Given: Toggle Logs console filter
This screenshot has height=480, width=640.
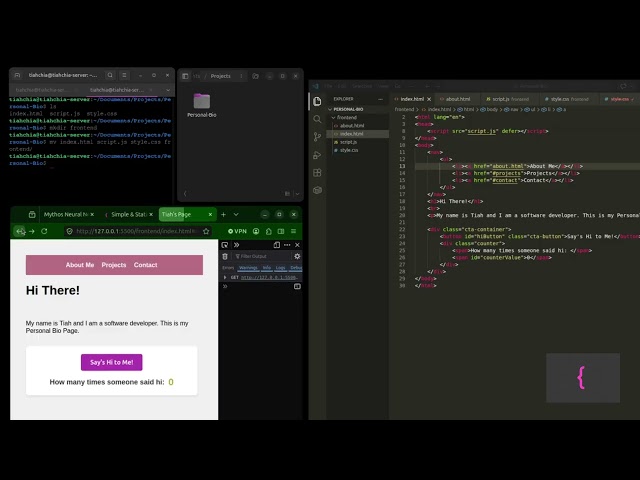Looking at the screenshot, I should pyautogui.click(x=280, y=268).
